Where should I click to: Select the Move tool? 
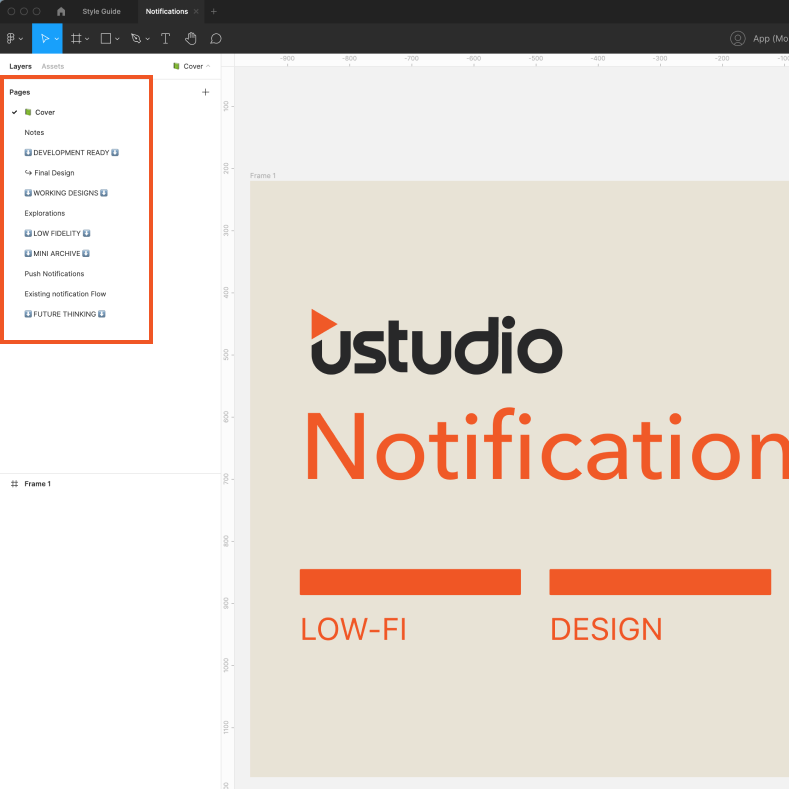45,38
